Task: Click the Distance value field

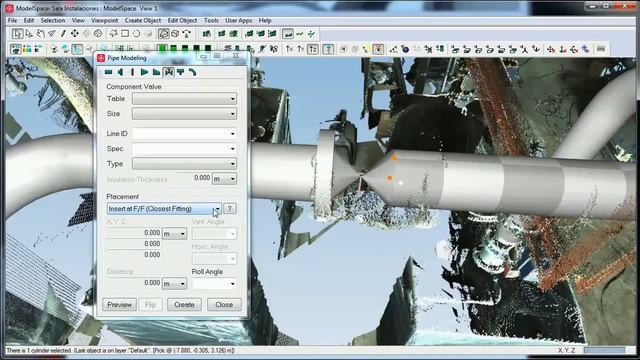Action: [x=134, y=283]
